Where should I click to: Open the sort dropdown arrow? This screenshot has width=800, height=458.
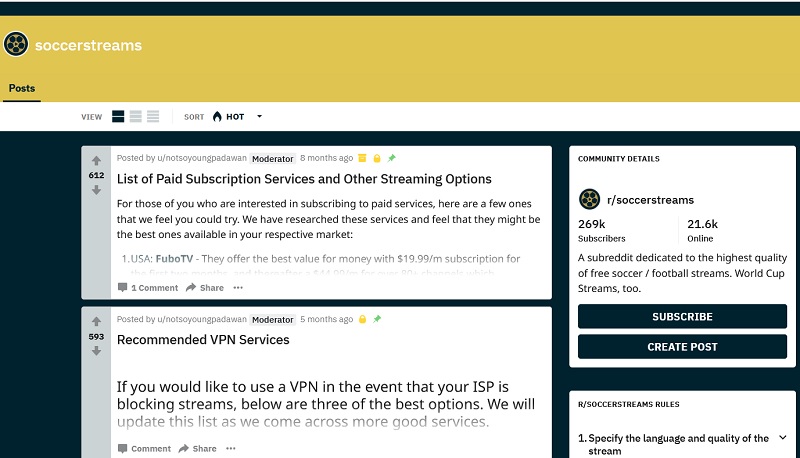click(x=259, y=116)
